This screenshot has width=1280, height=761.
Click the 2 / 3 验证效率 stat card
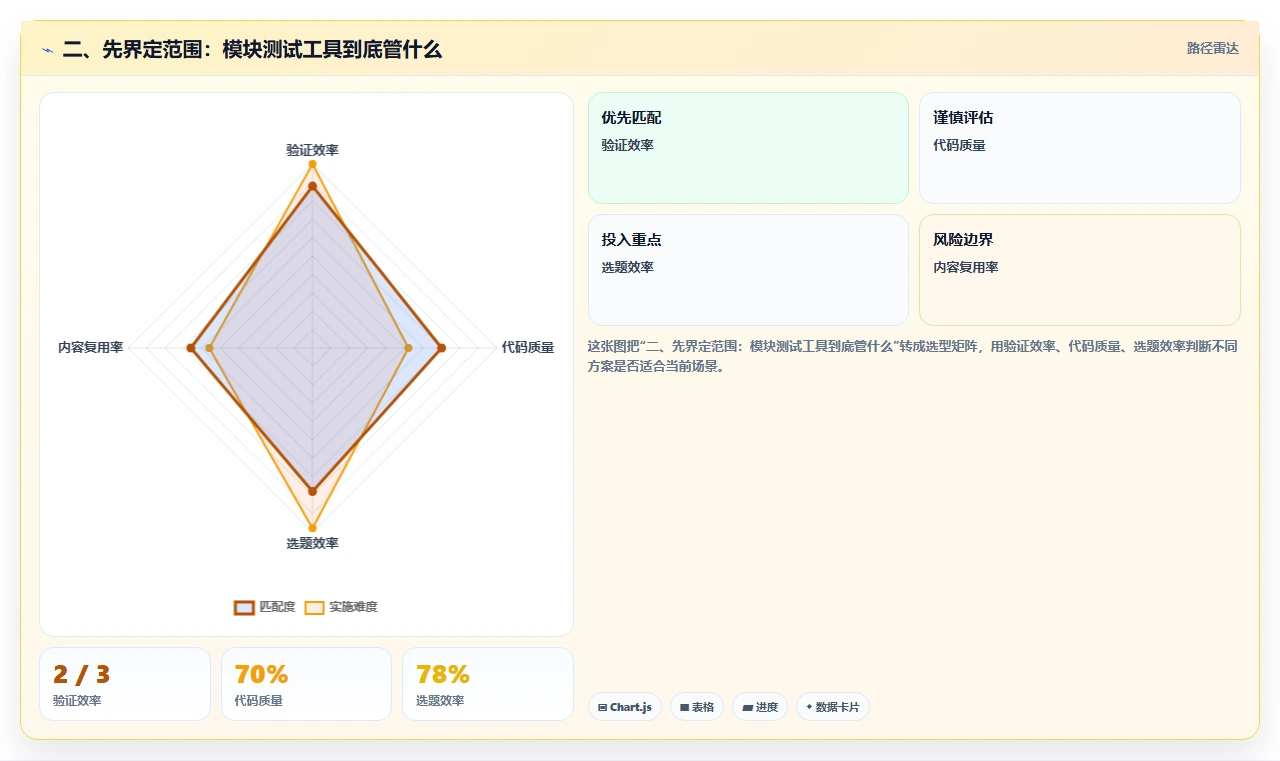125,684
